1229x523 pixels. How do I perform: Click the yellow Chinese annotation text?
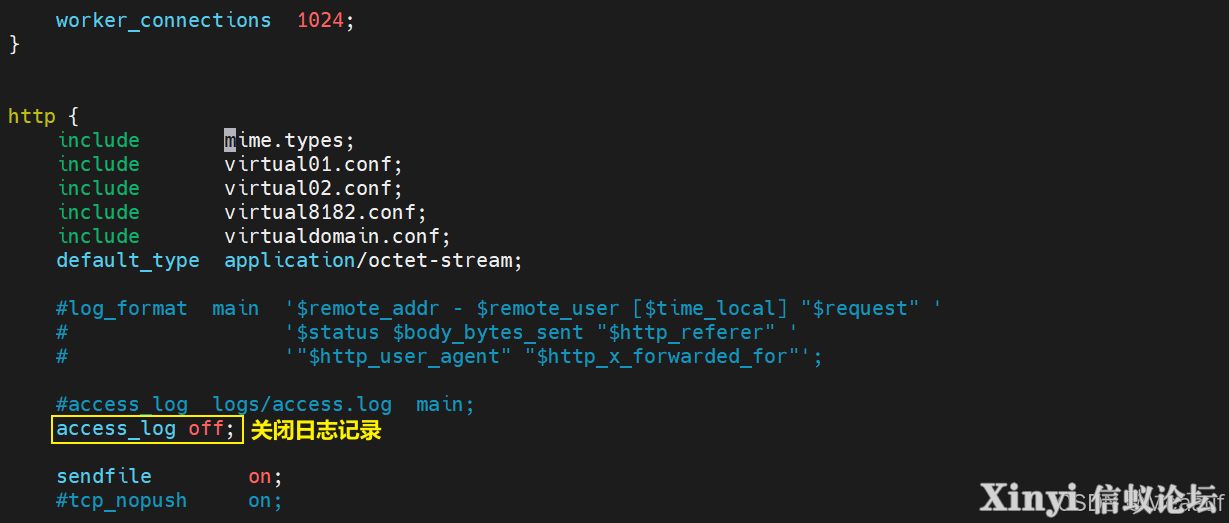316,431
